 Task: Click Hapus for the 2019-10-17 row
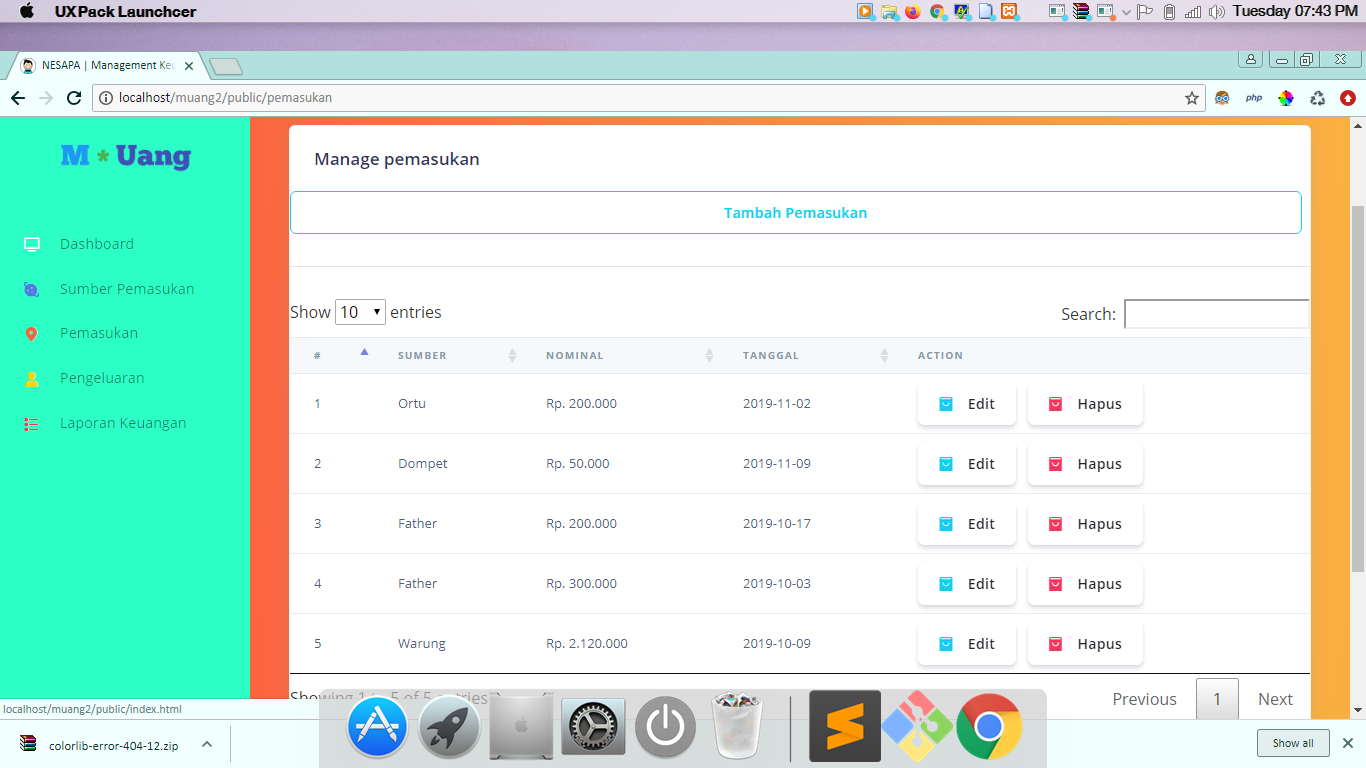point(1085,524)
